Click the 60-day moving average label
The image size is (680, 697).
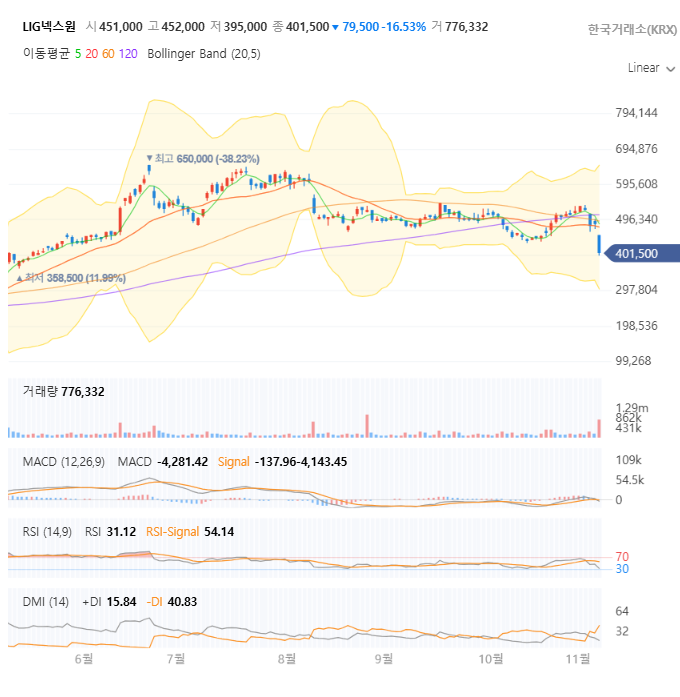[108, 54]
